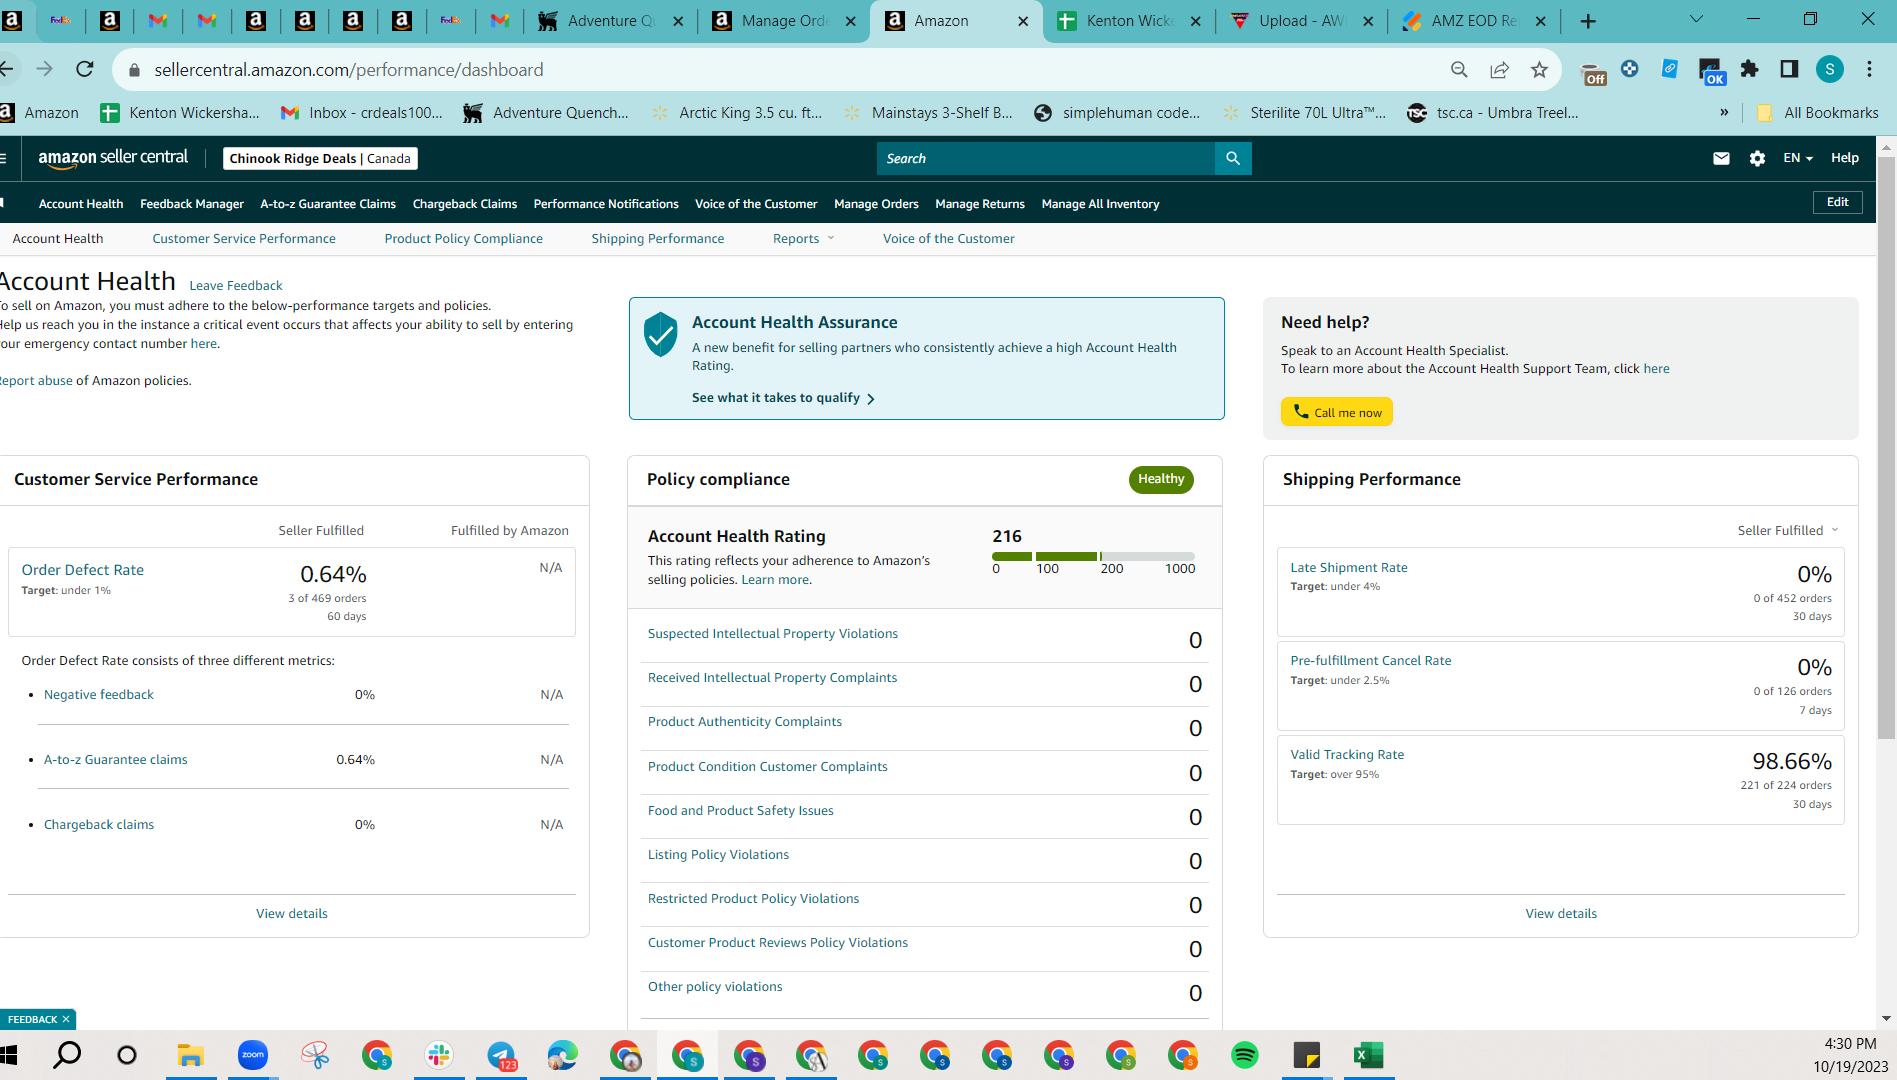This screenshot has width=1897, height=1080.
Task: Click the Seller Central search field
Action: [x=1046, y=158]
